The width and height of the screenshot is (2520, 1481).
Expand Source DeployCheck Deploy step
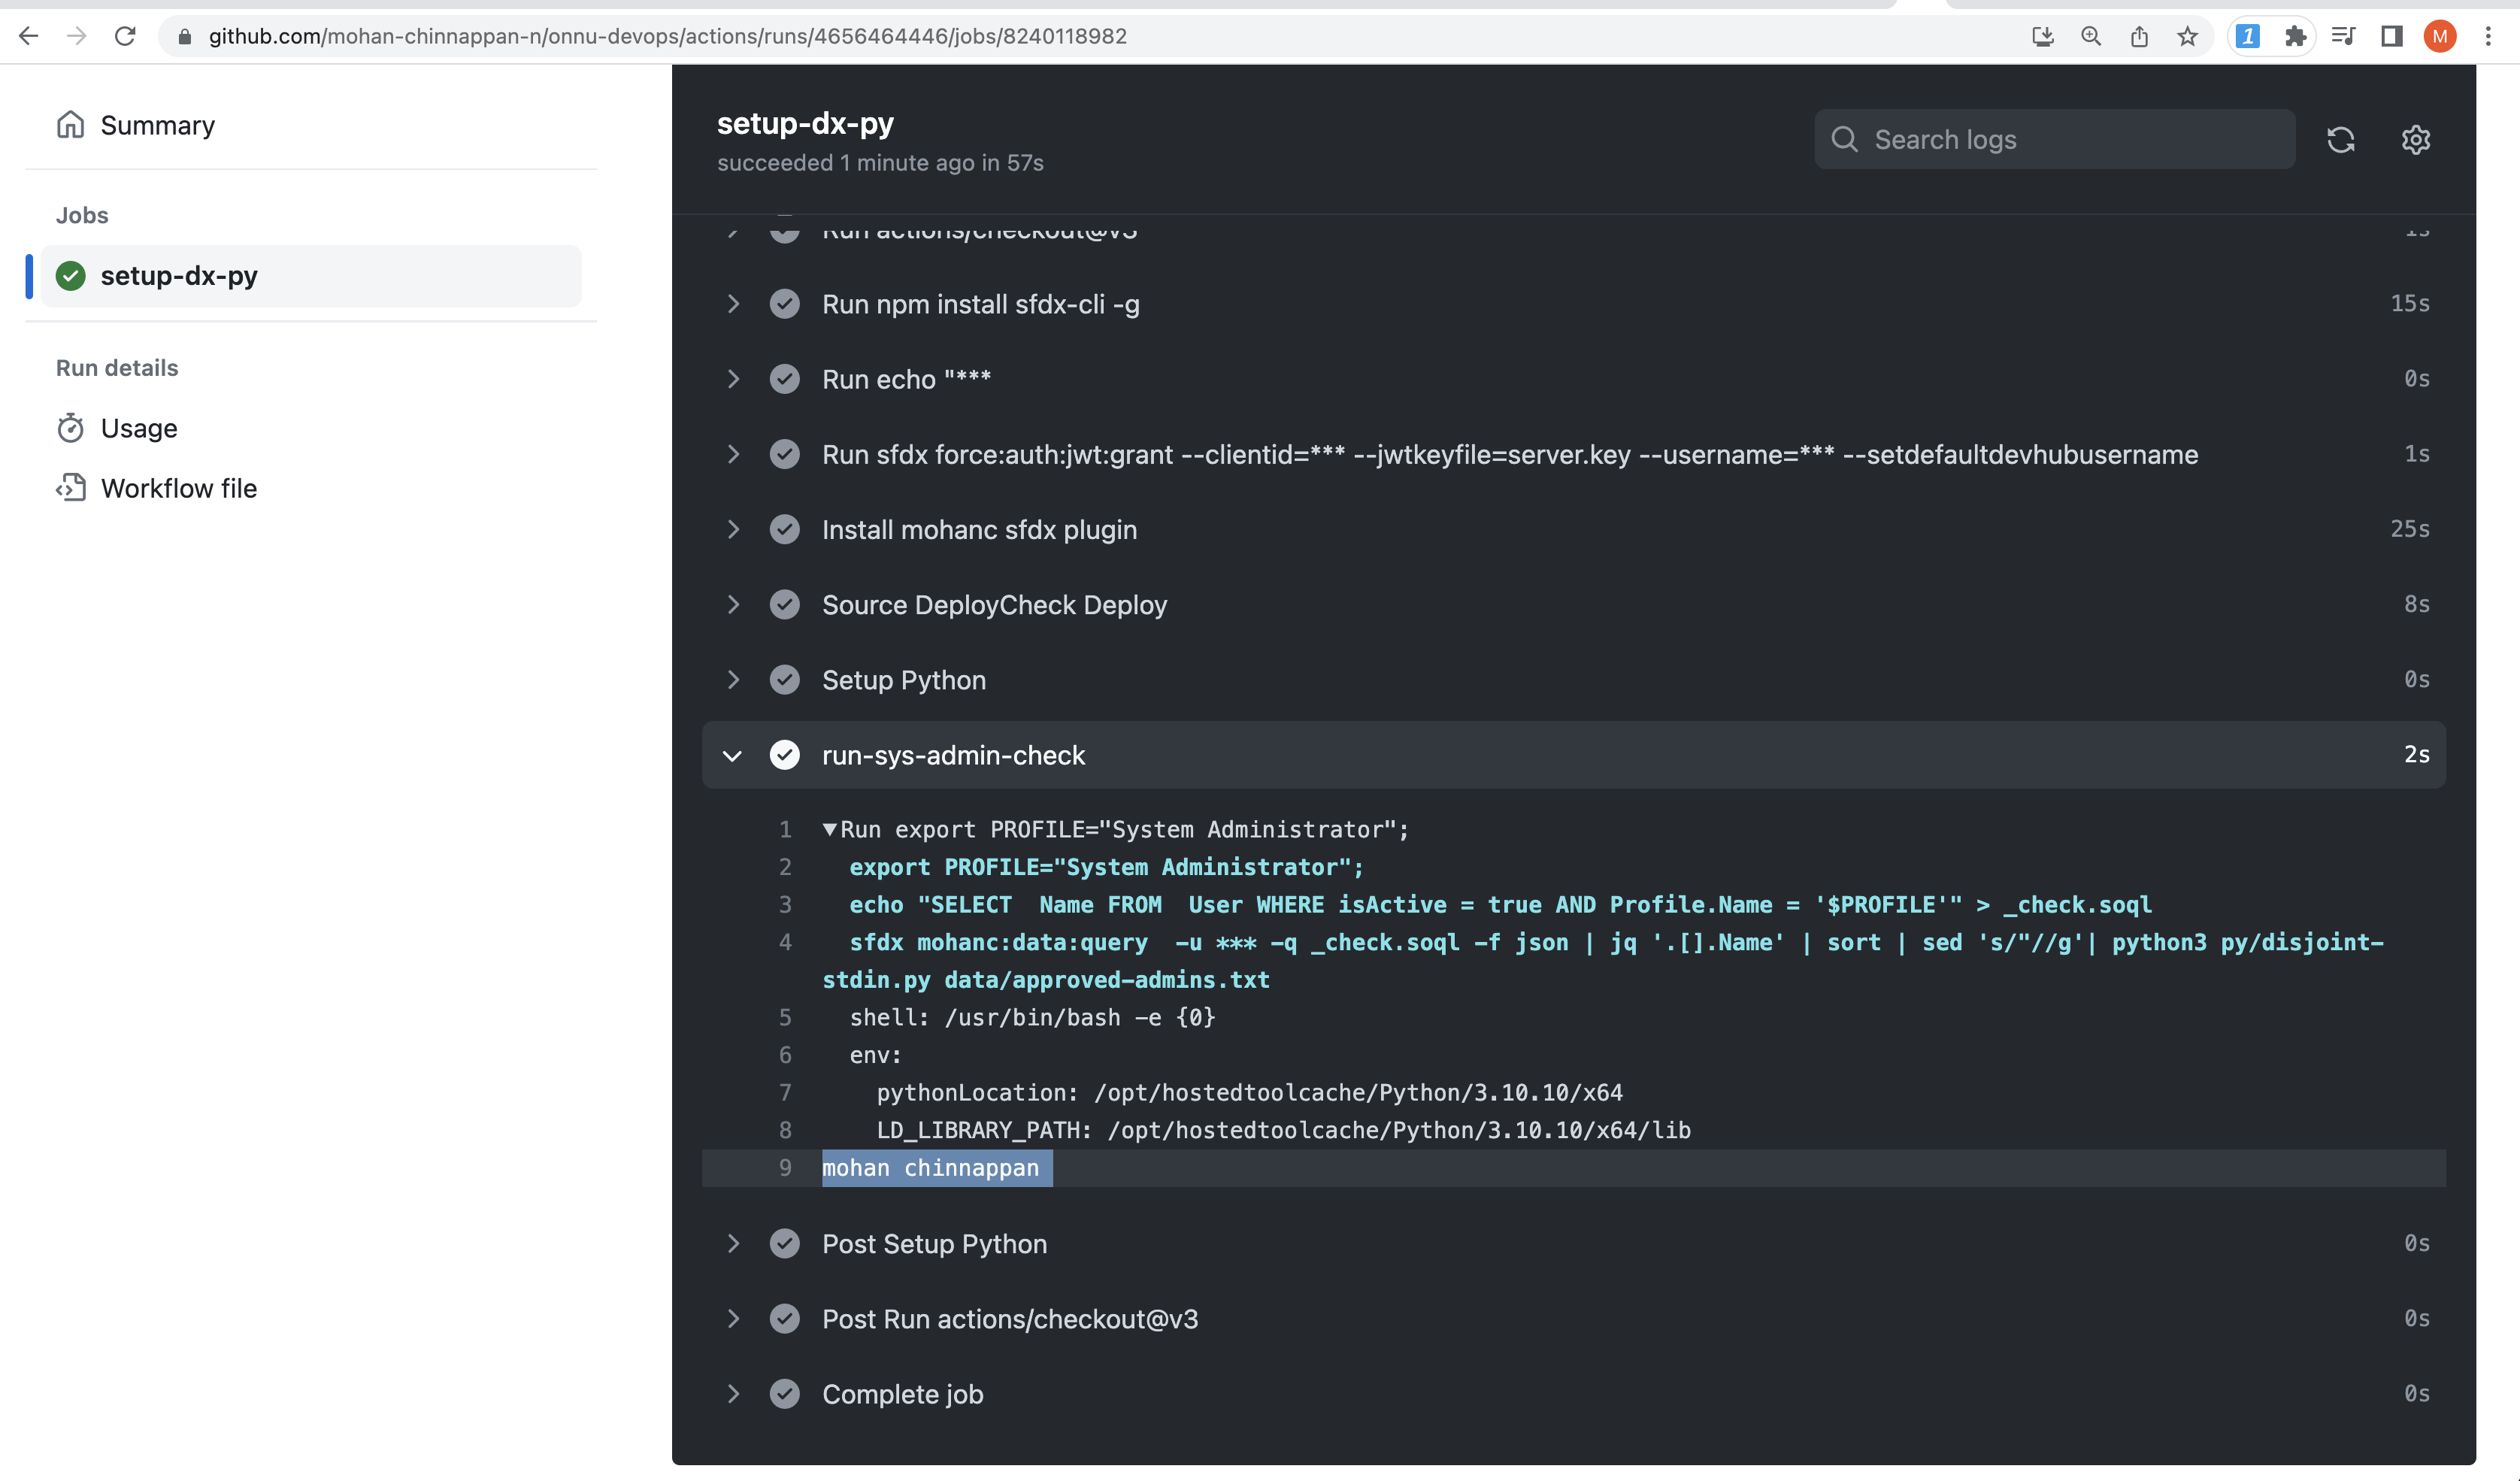[733, 605]
